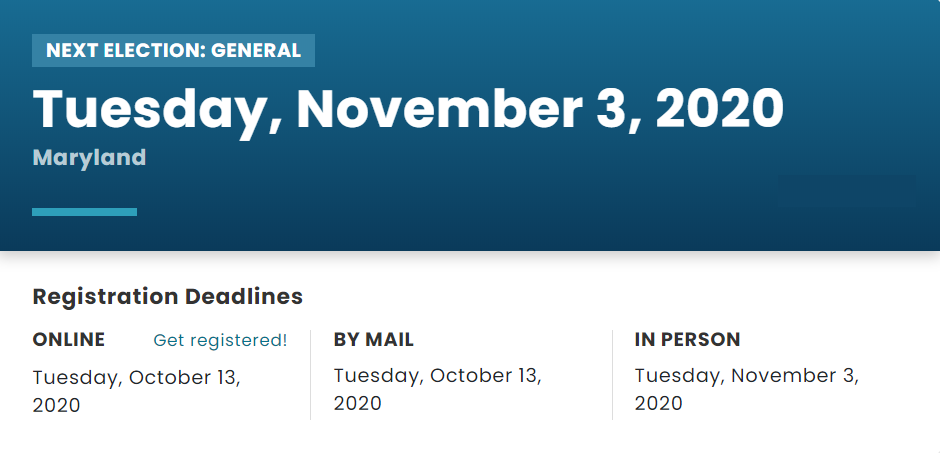The width and height of the screenshot is (940, 453).
Task: Click the word "Deadlines" in the section heading
Action: (x=244, y=296)
